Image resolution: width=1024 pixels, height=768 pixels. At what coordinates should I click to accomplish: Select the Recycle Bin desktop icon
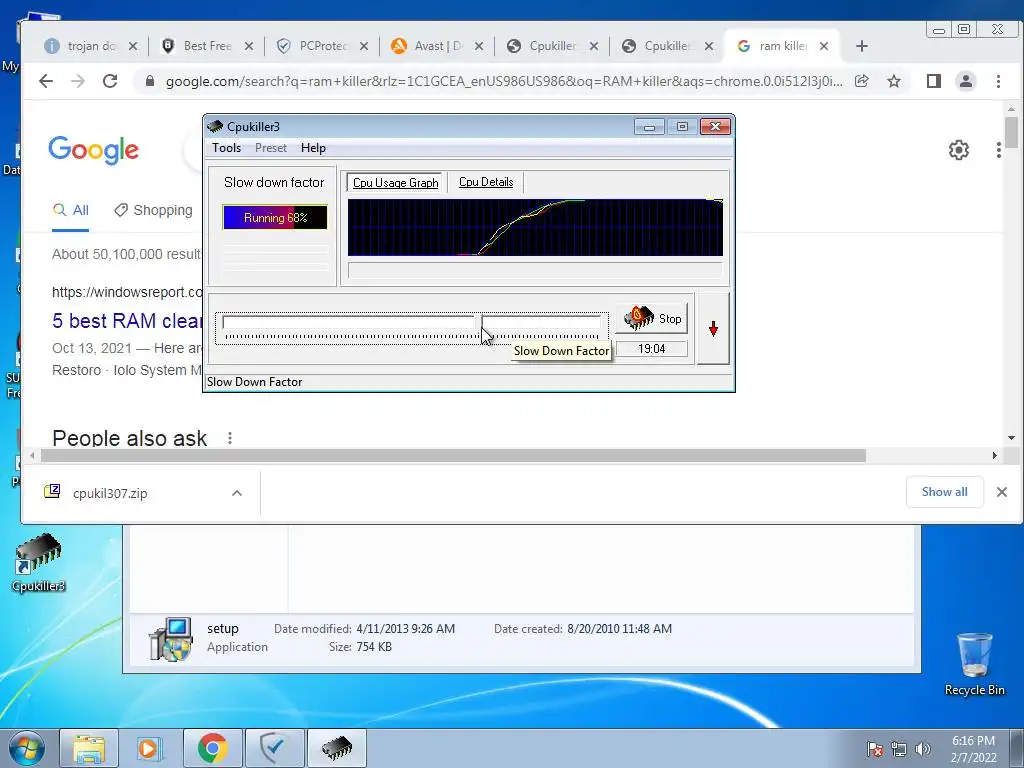pyautogui.click(x=974, y=664)
